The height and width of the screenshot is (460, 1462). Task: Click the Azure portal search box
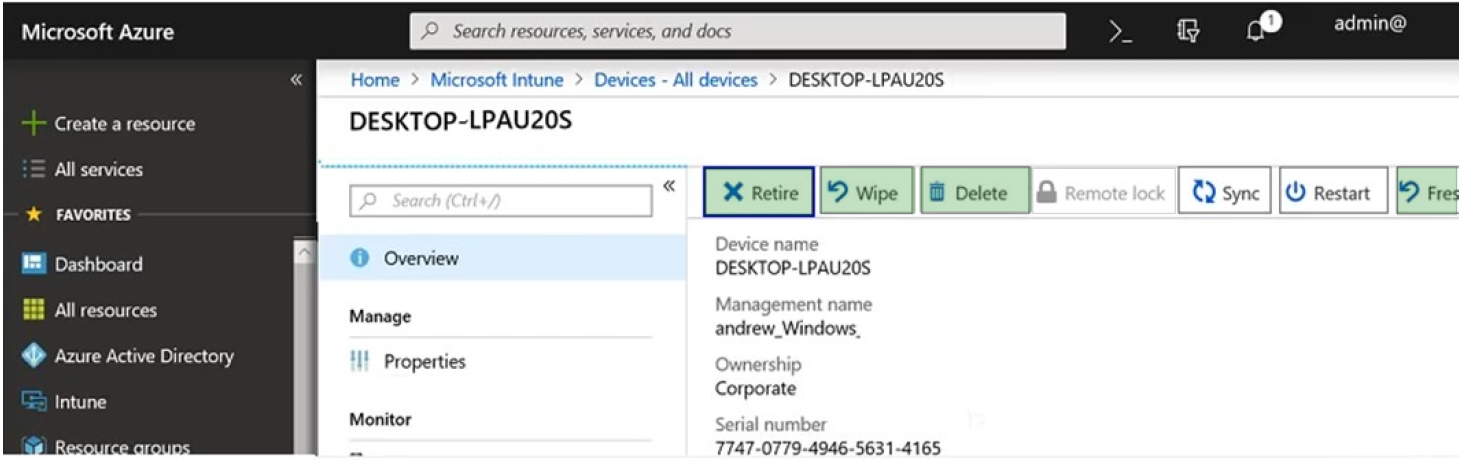pyautogui.click(x=738, y=31)
